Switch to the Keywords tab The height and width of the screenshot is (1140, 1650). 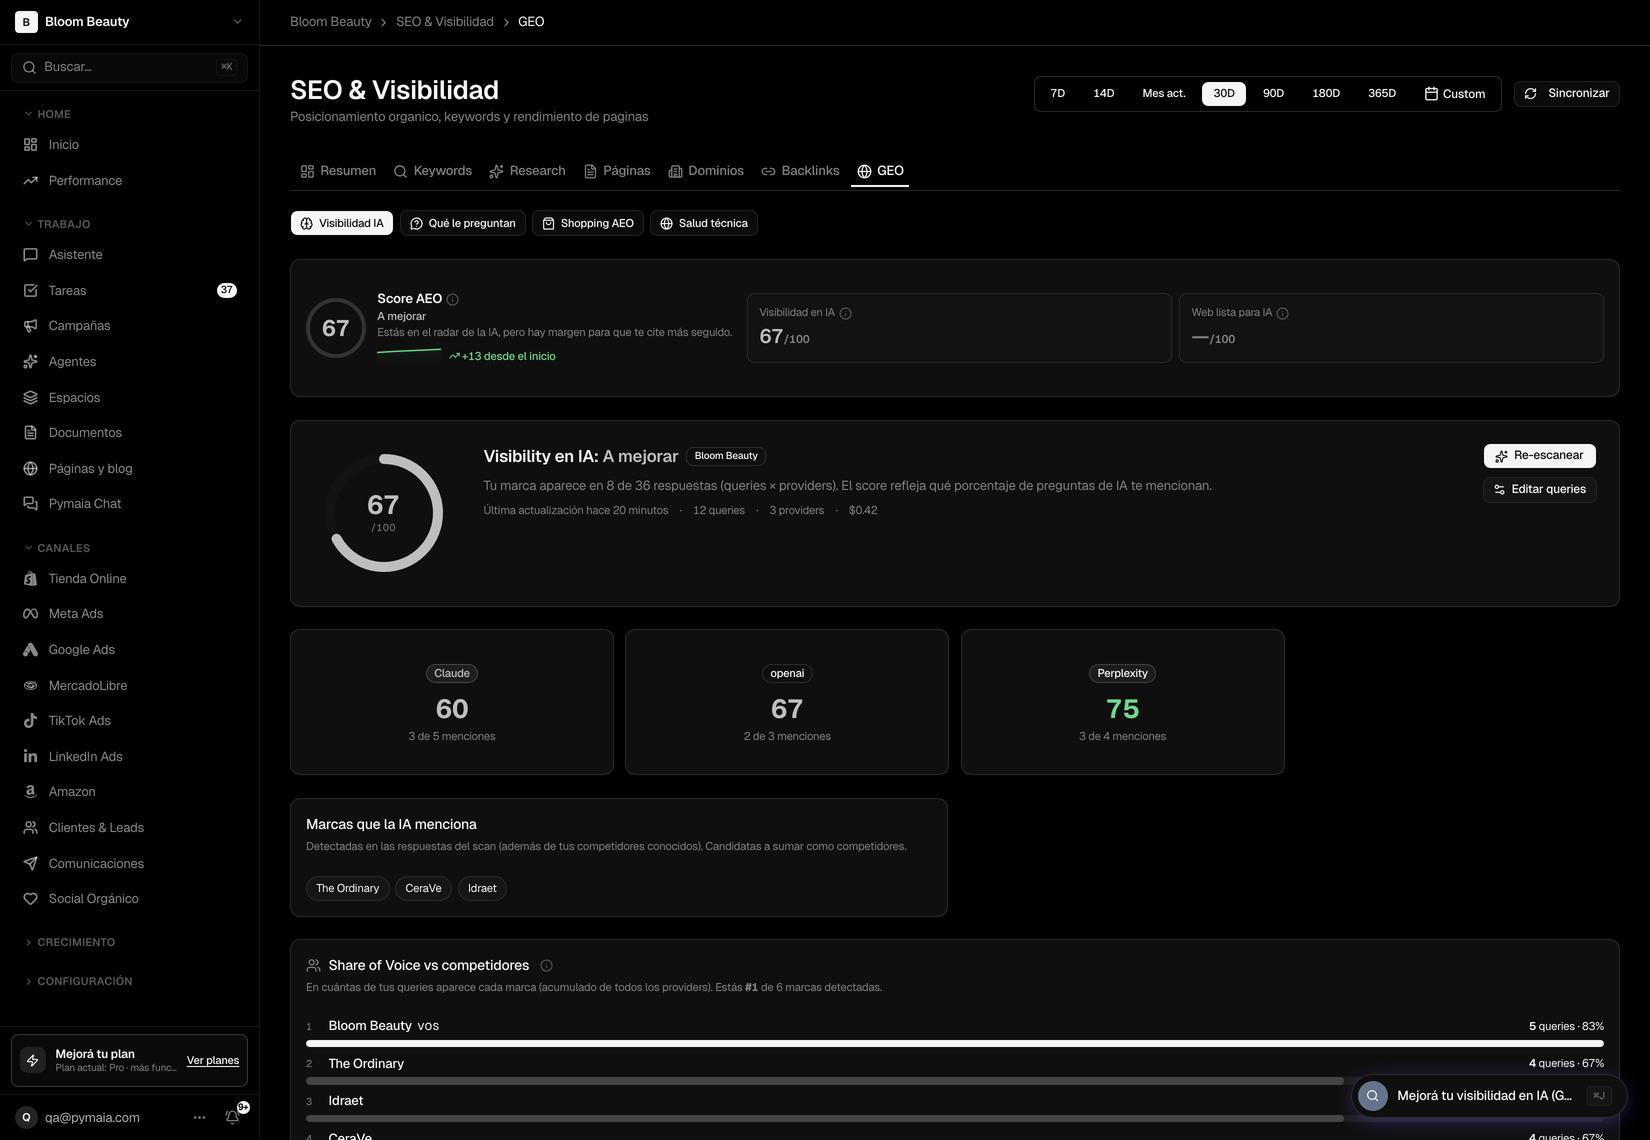(x=433, y=171)
